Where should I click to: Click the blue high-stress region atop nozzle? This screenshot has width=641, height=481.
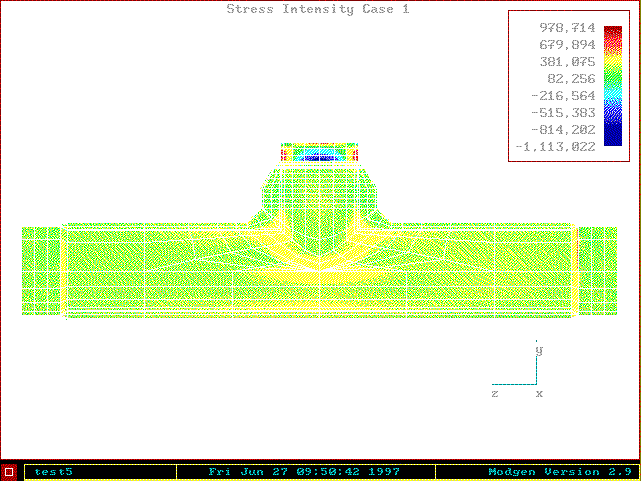tap(320, 158)
